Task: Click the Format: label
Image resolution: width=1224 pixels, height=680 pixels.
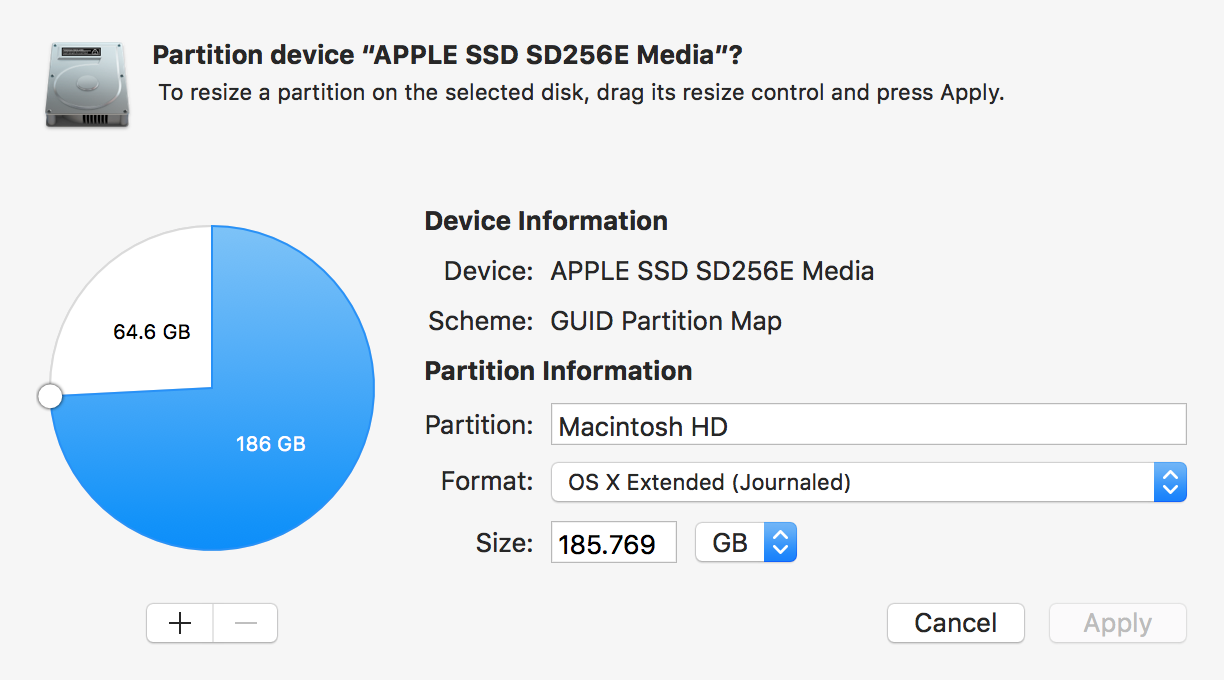Action: [x=487, y=481]
